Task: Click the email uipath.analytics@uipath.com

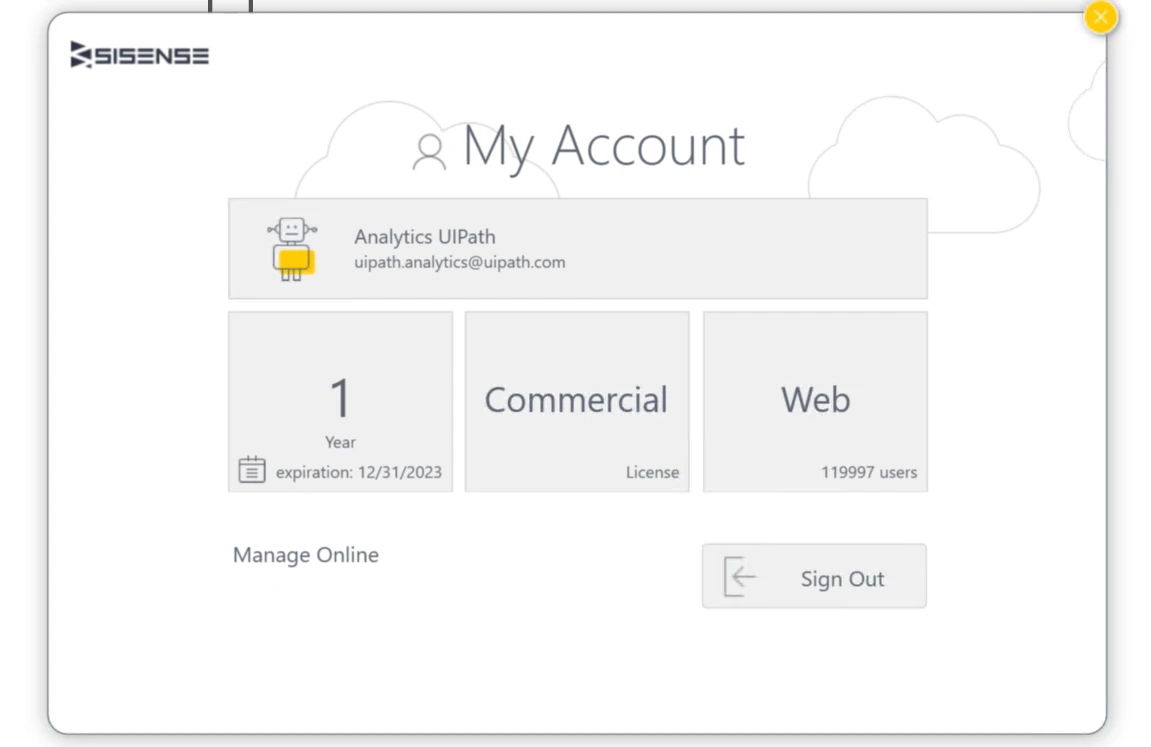Action: (460, 262)
